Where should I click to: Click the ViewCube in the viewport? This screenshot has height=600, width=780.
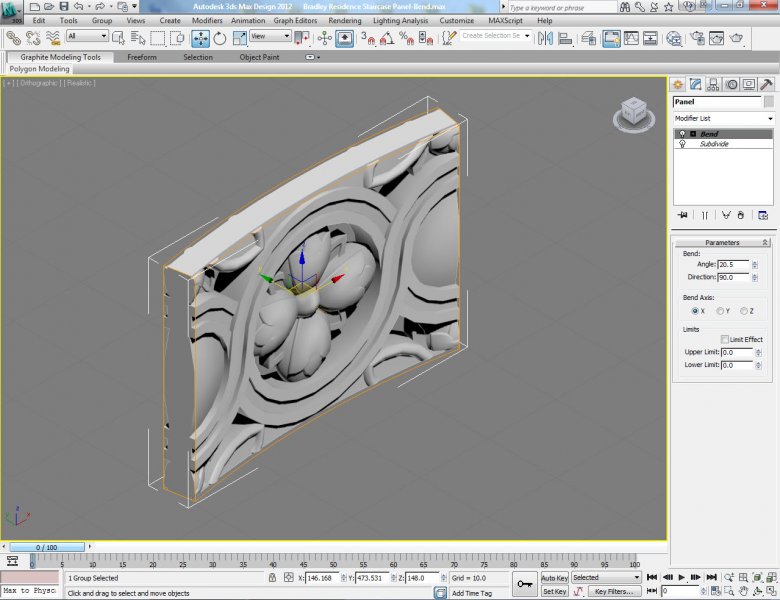point(633,113)
